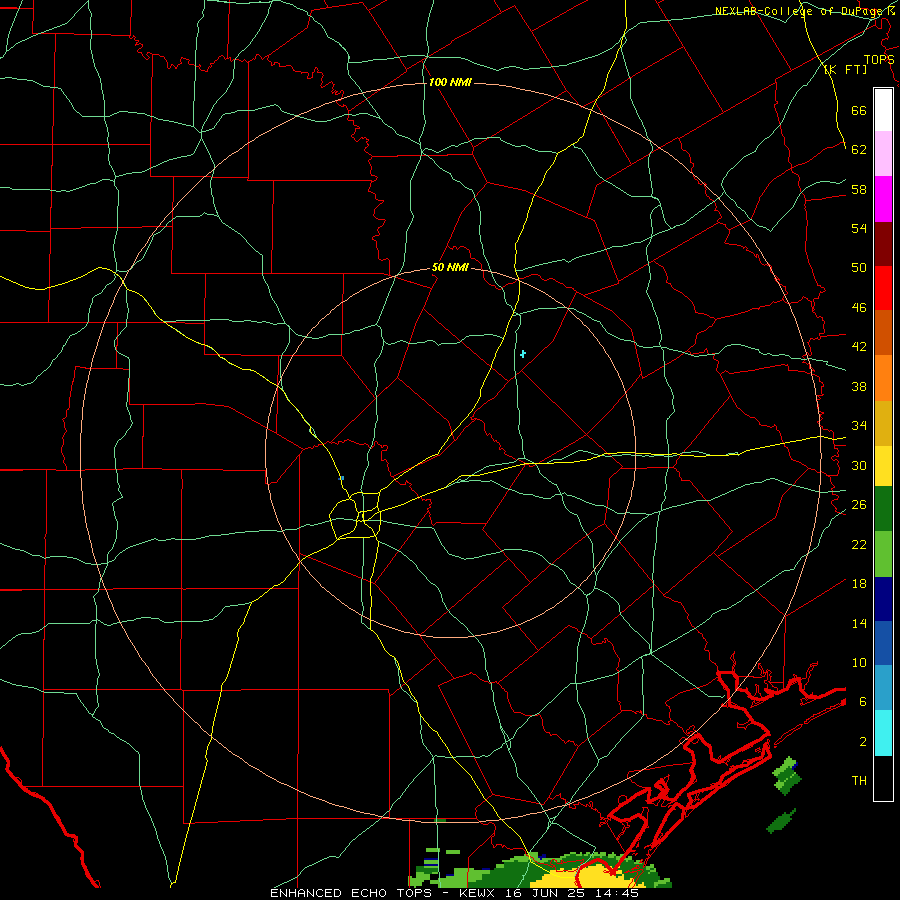Screen dimensions: 900x900
Task: Click the legend value 54
Action: click(x=859, y=228)
